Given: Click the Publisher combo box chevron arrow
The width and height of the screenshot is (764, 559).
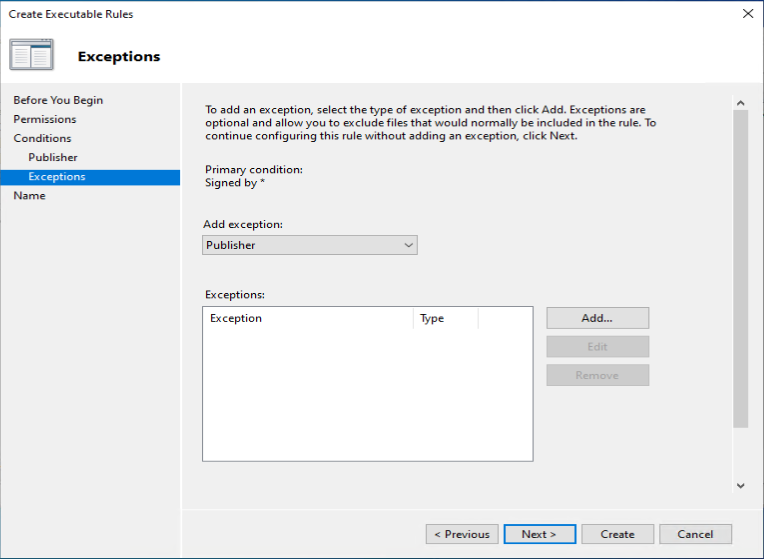Looking at the screenshot, I should (408, 245).
